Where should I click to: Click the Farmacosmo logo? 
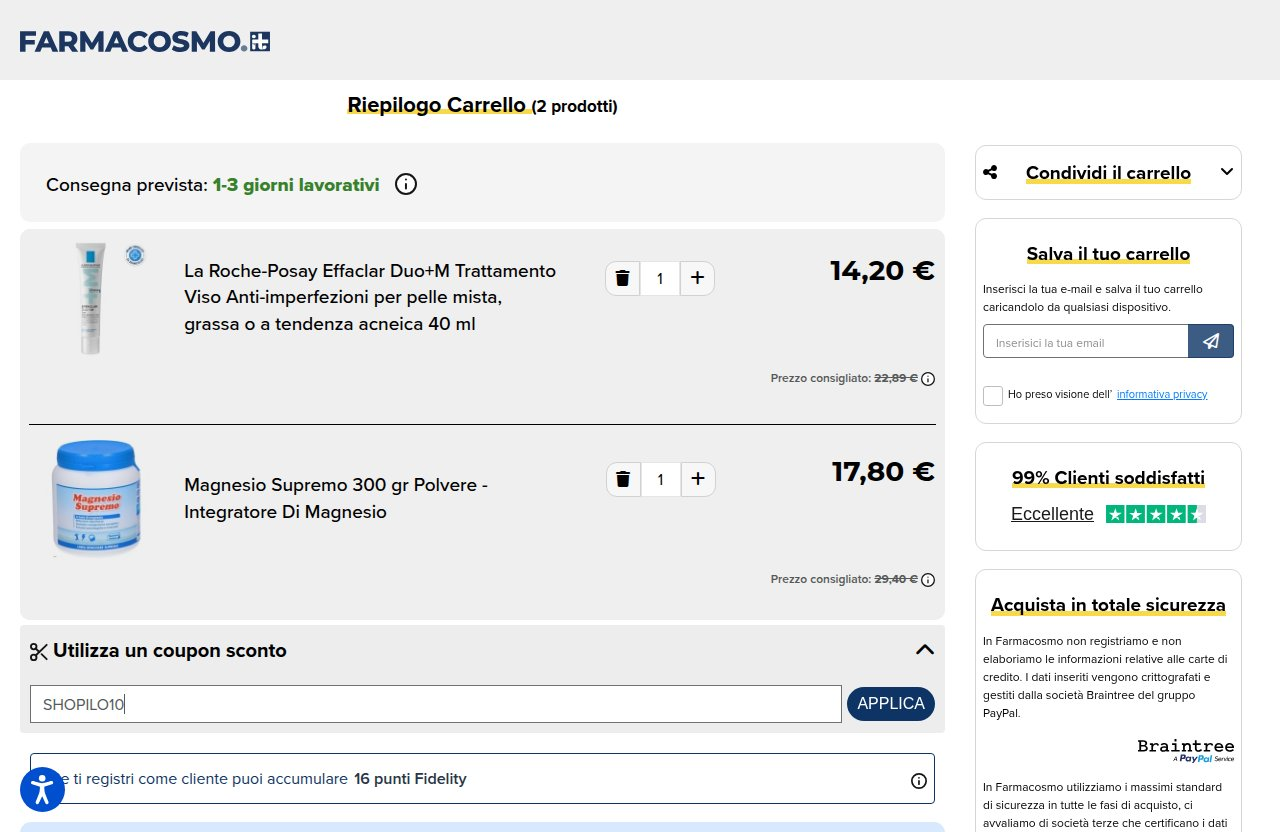click(145, 41)
